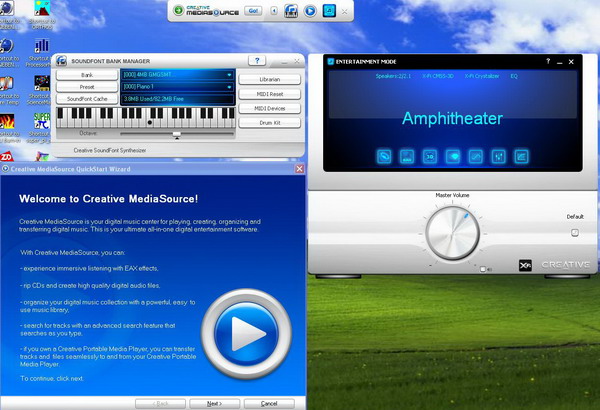Click the Creative SoundFont Synthesizer label

[110, 150]
